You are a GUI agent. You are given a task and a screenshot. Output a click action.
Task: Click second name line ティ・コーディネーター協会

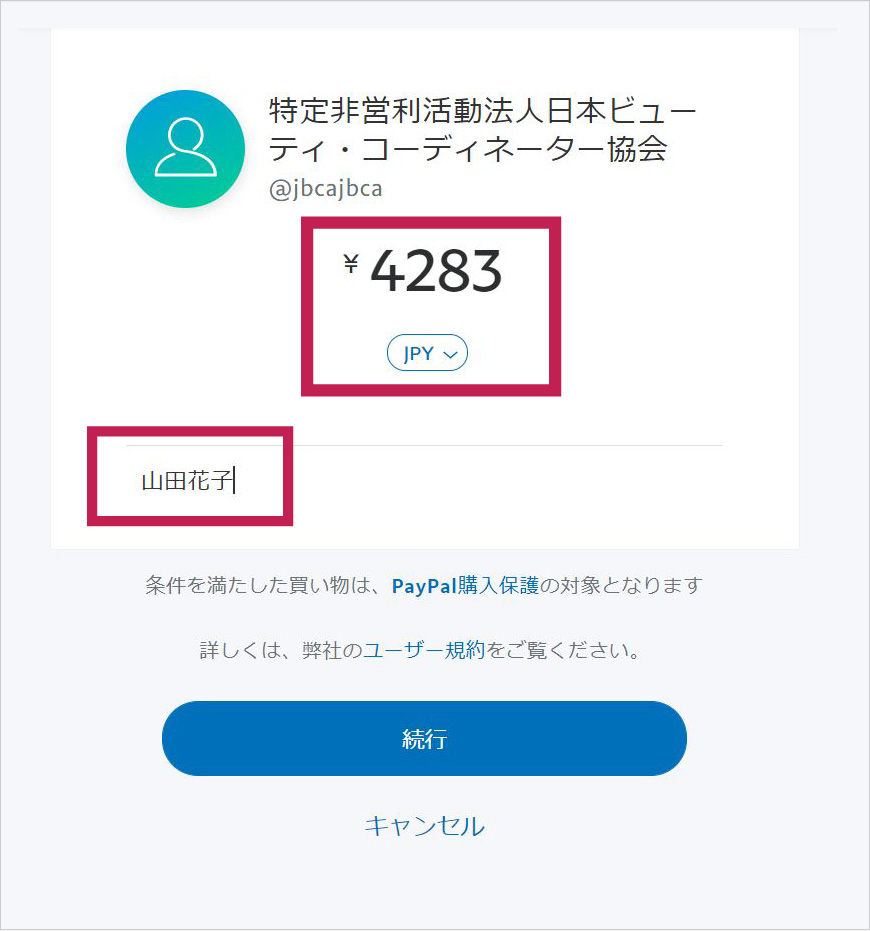point(468,149)
